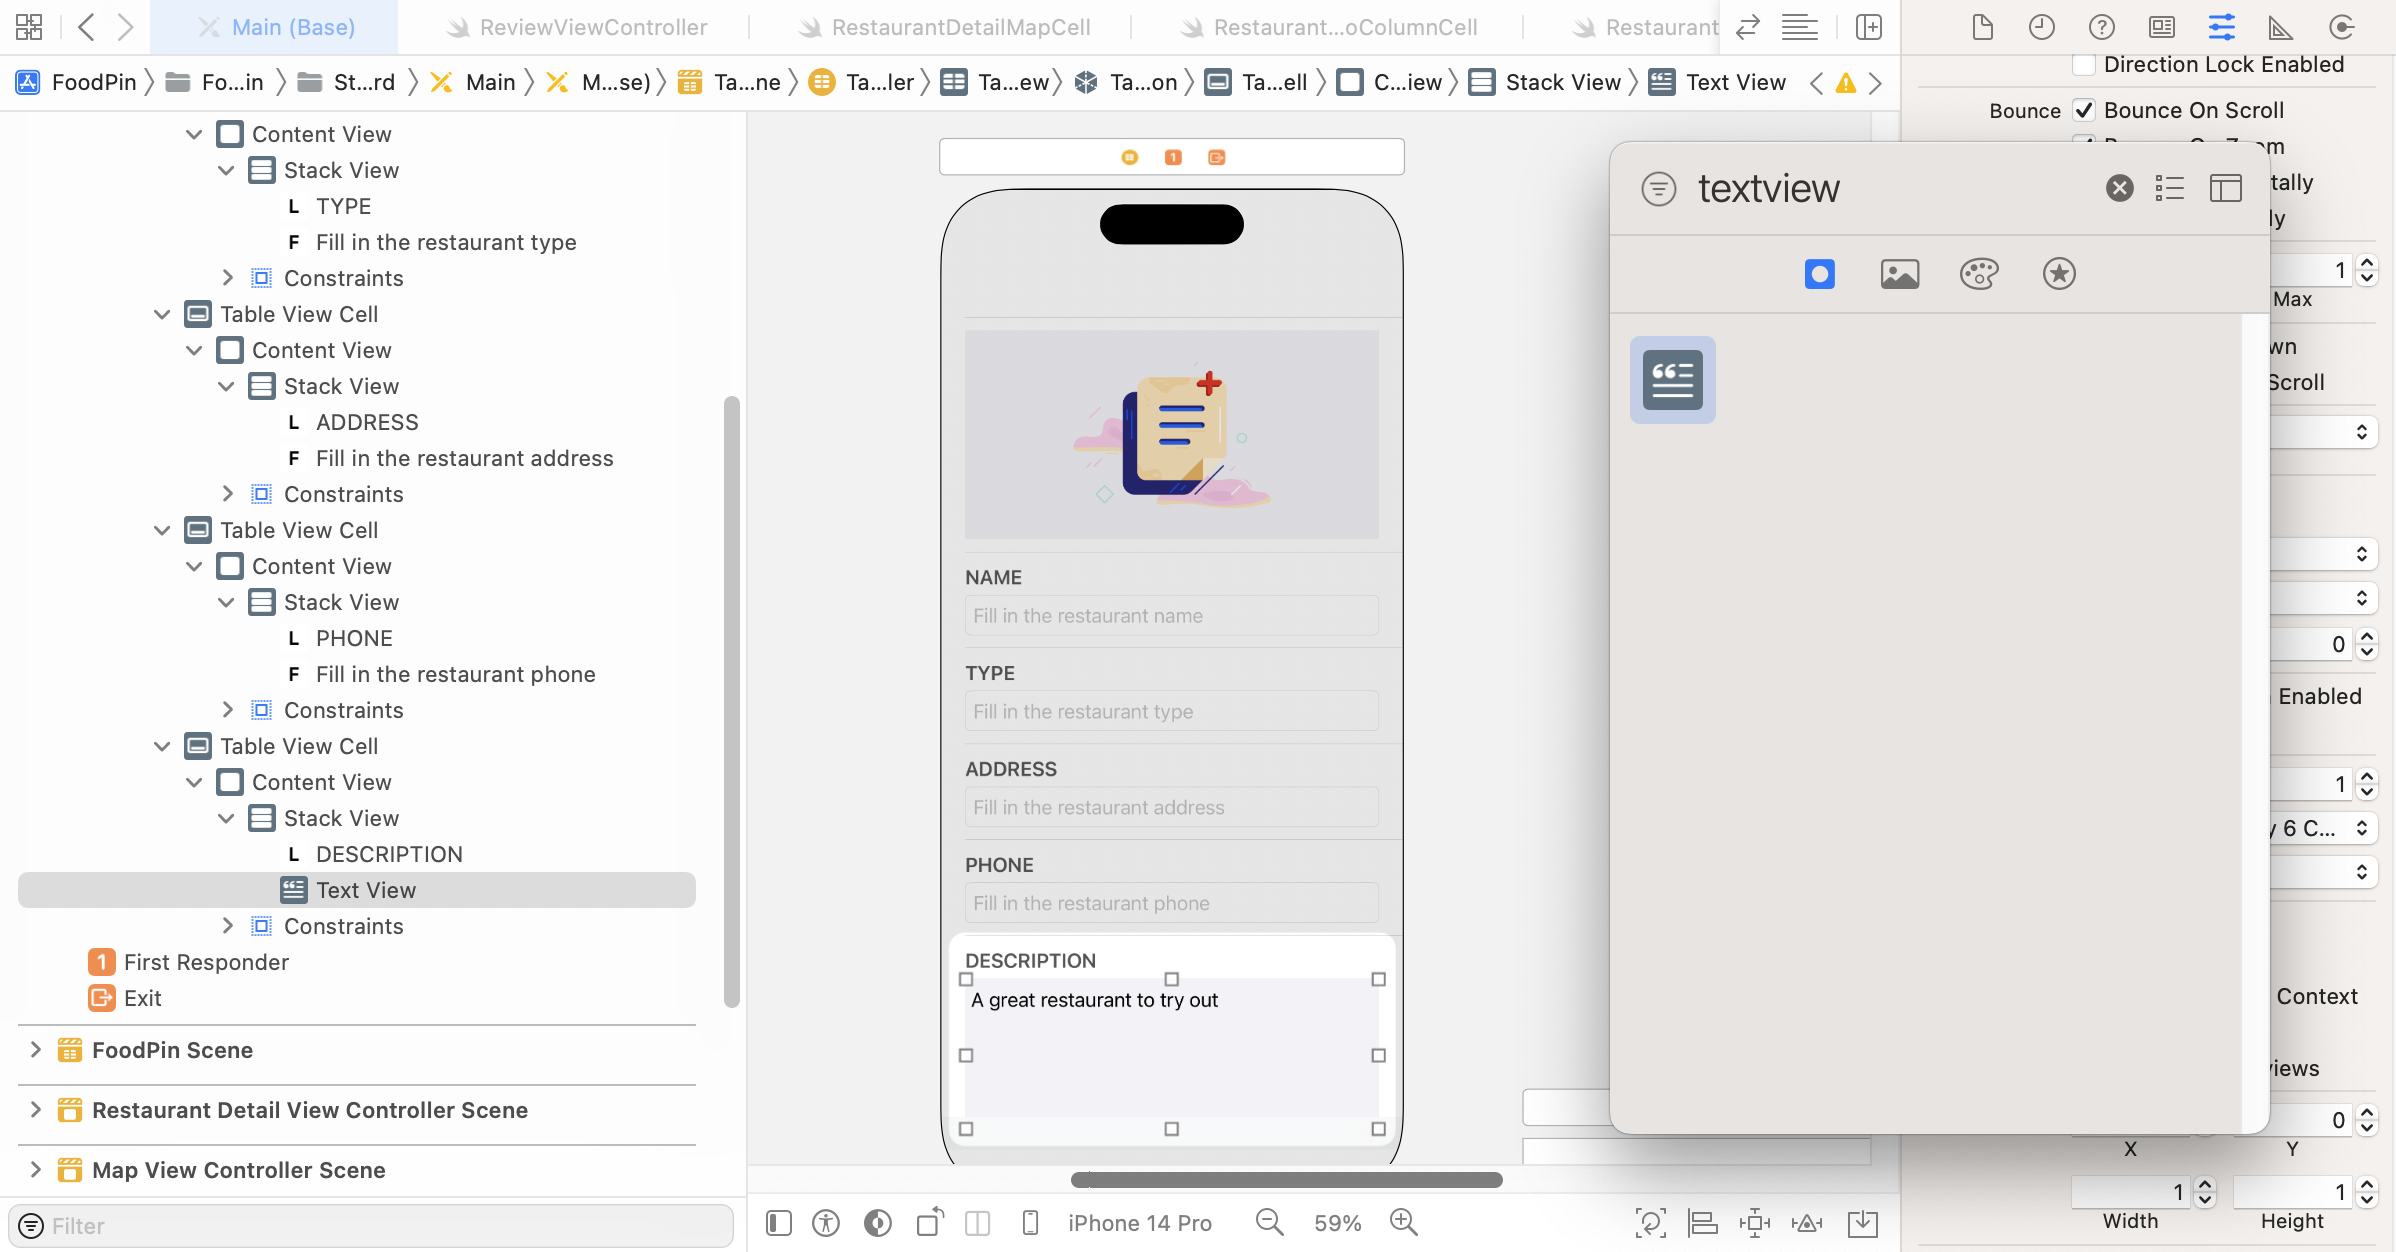This screenshot has height=1252, width=2396.
Task: Click the warning triangle in the jump bar
Action: [x=1846, y=83]
